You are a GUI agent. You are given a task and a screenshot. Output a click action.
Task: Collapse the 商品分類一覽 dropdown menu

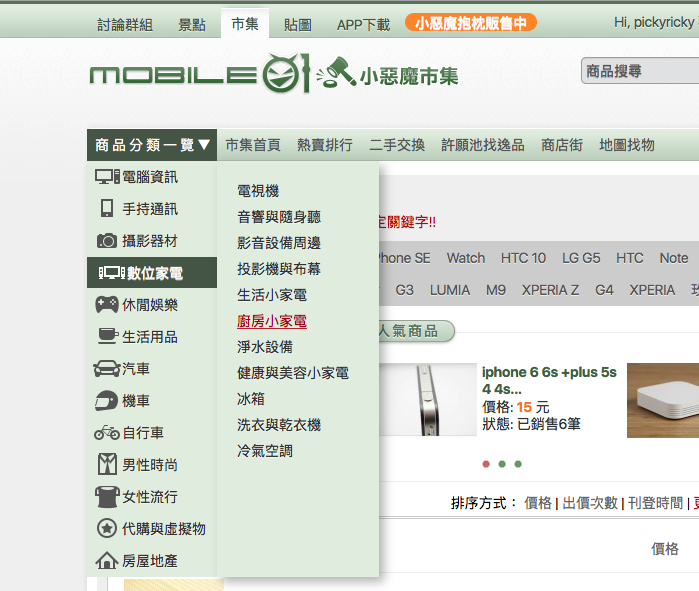click(152, 145)
